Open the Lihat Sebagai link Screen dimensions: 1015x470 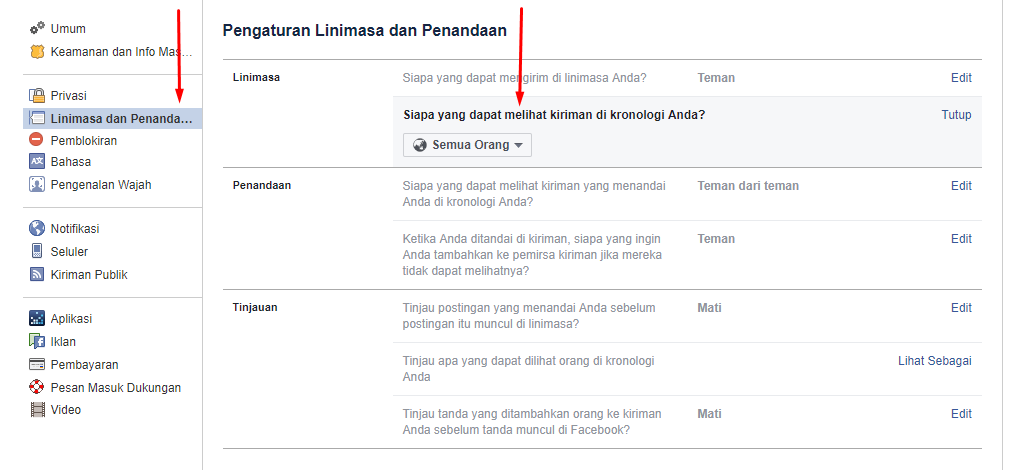tap(934, 361)
